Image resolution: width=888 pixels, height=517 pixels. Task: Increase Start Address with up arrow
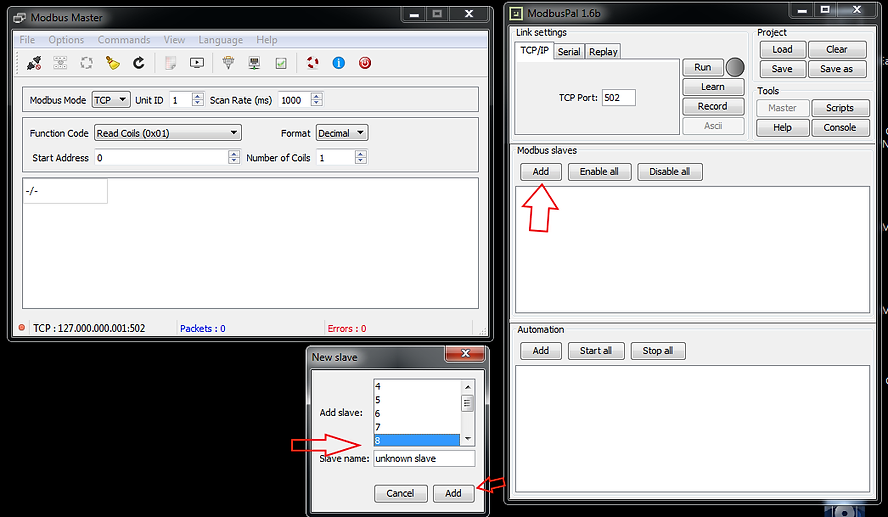click(x=234, y=154)
